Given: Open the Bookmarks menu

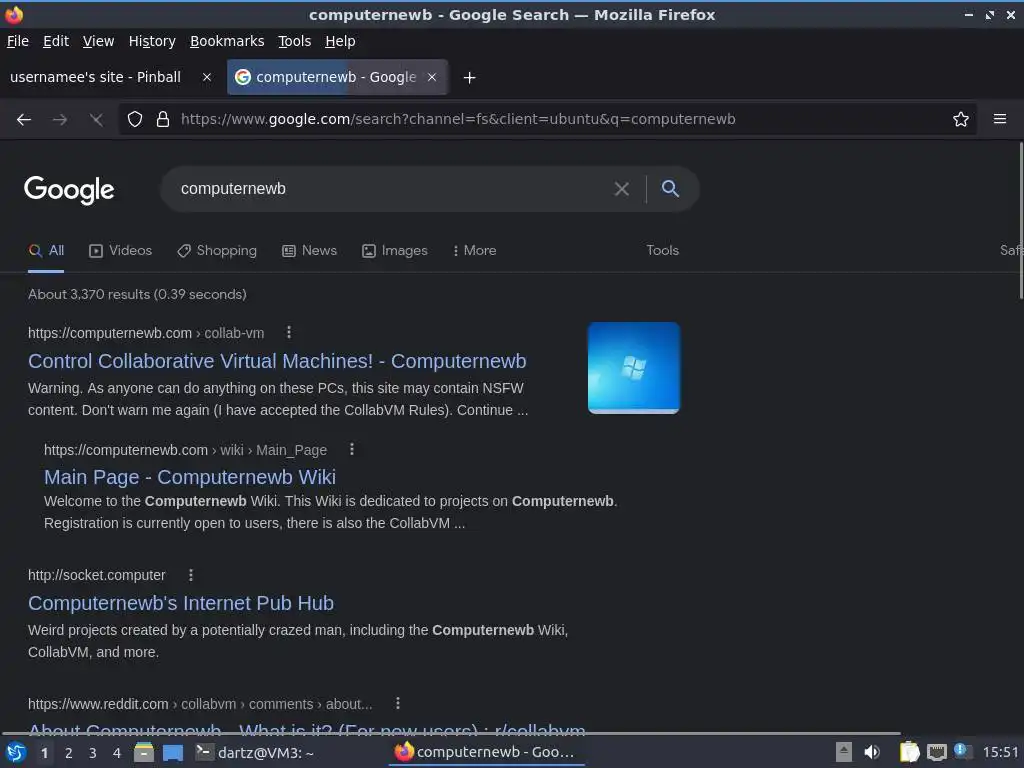Looking at the screenshot, I should click(227, 41).
